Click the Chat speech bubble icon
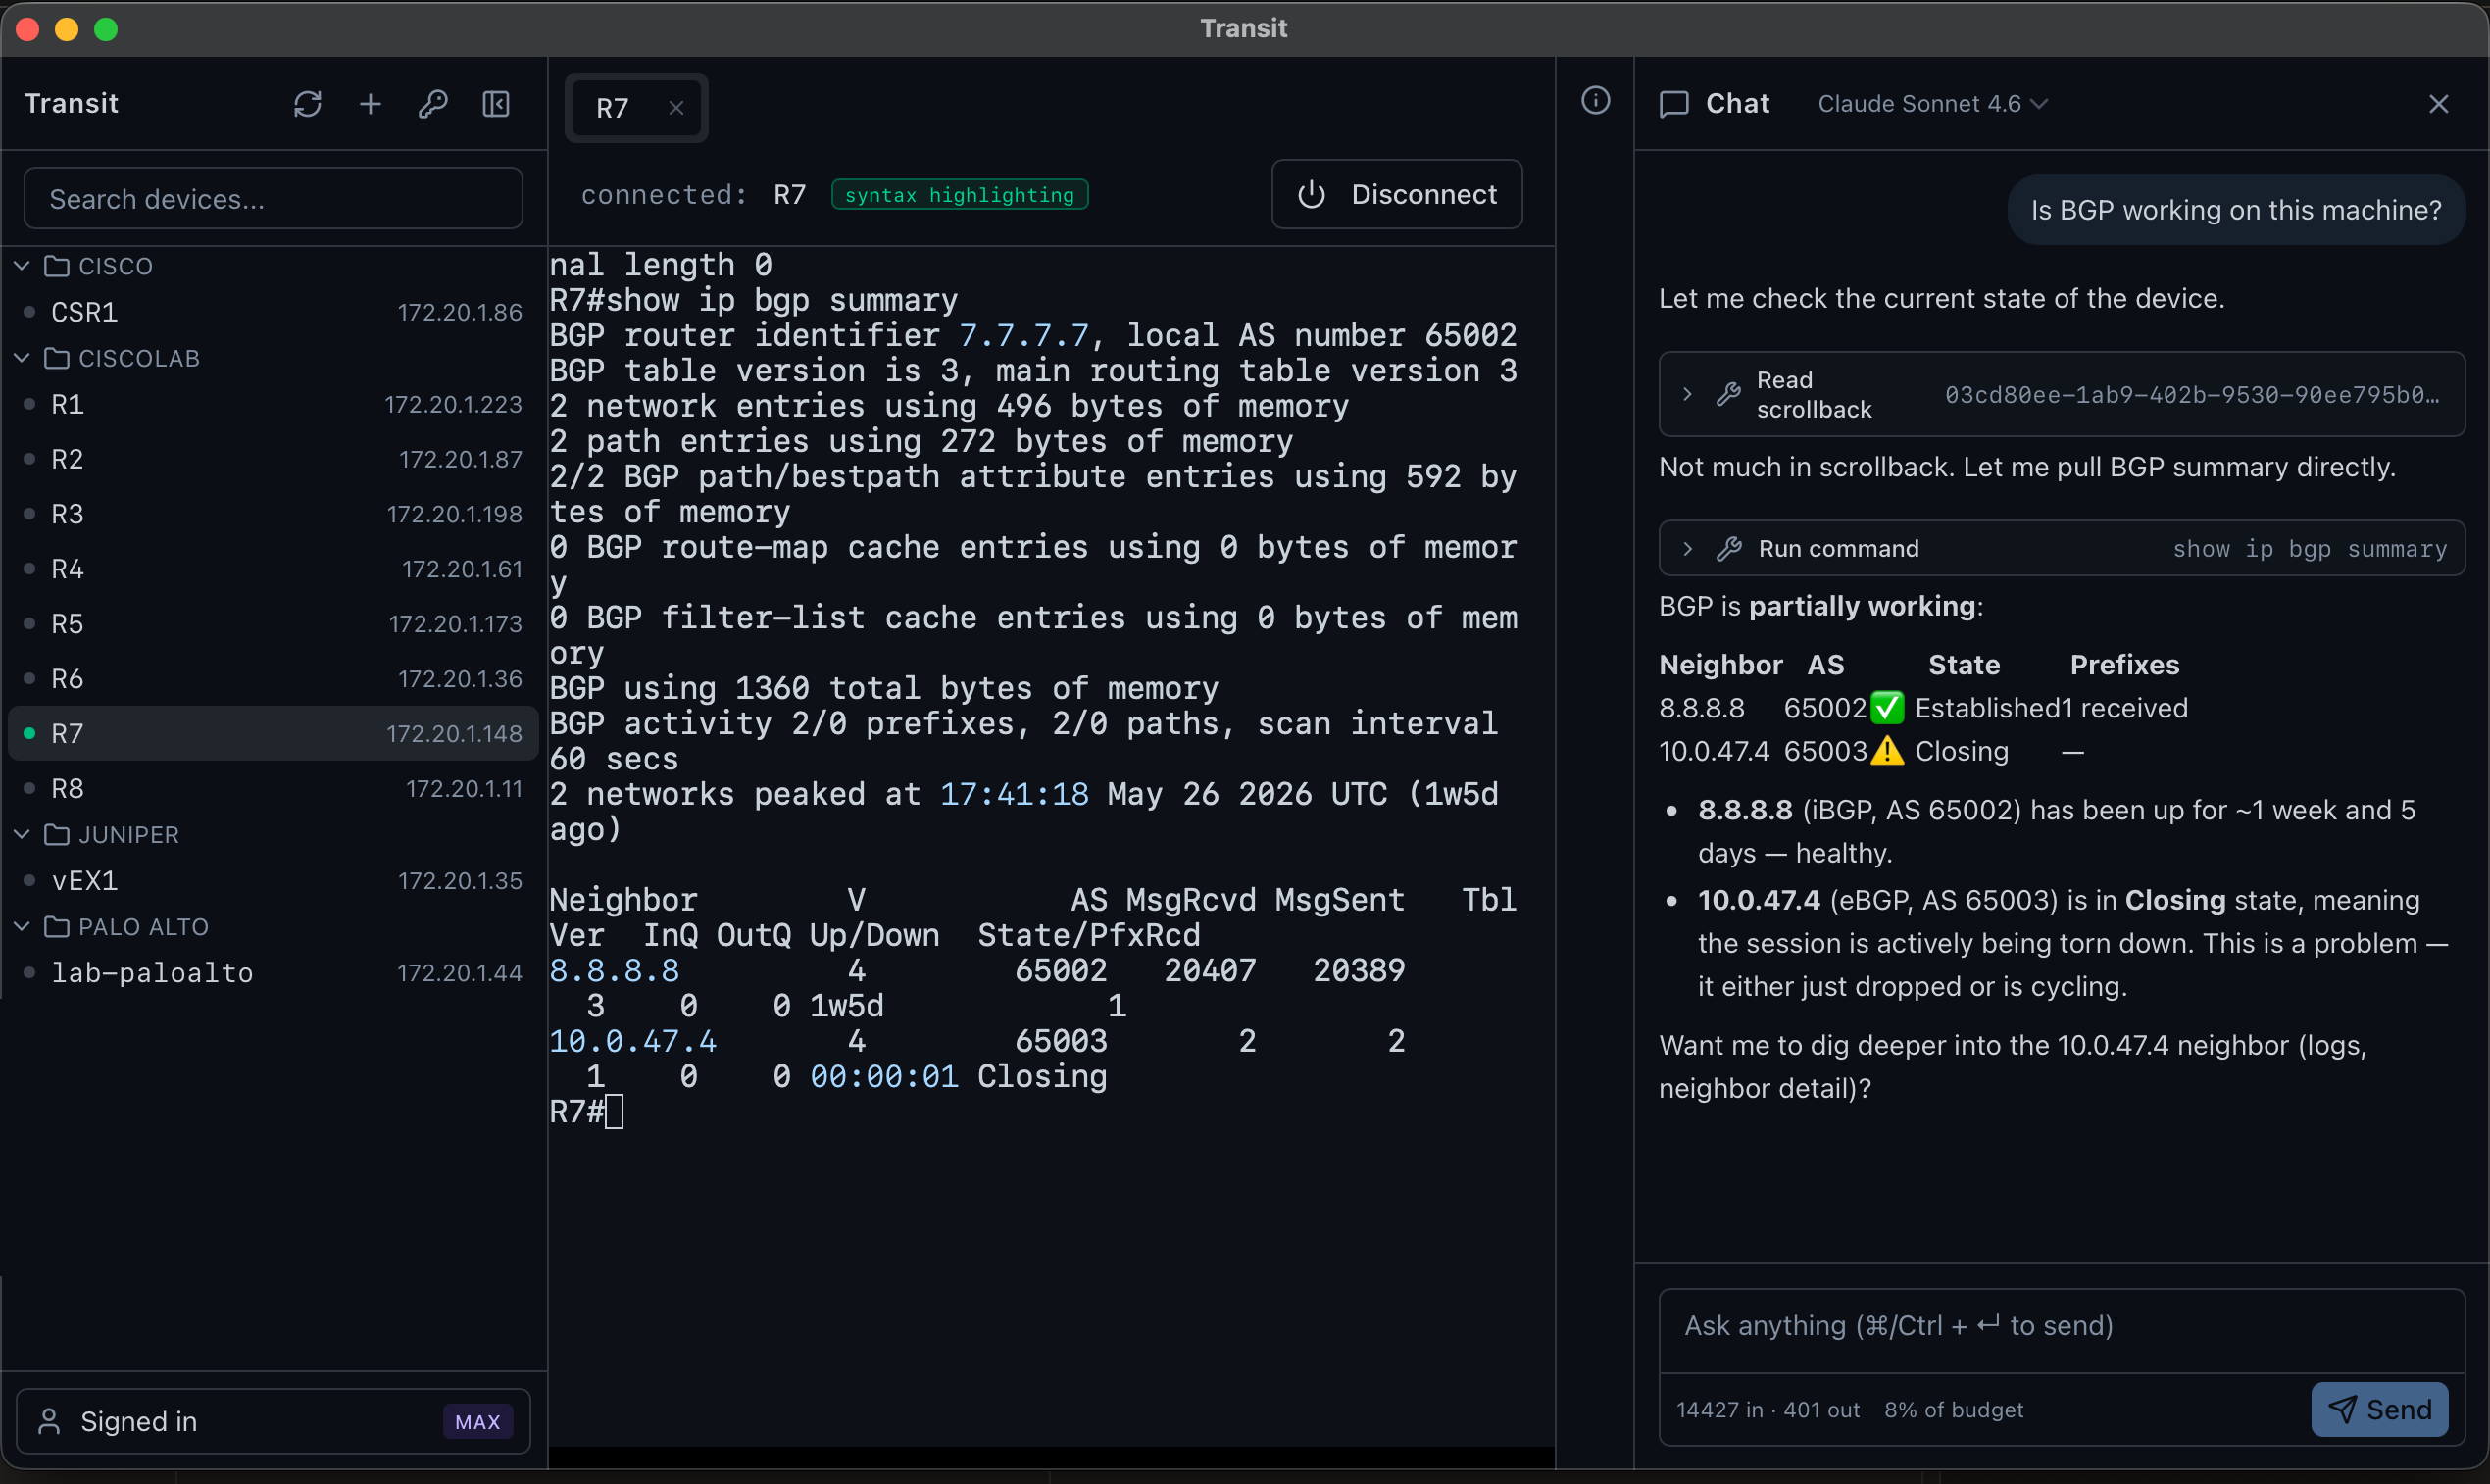The width and height of the screenshot is (2490, 1484). (1673, 104)
